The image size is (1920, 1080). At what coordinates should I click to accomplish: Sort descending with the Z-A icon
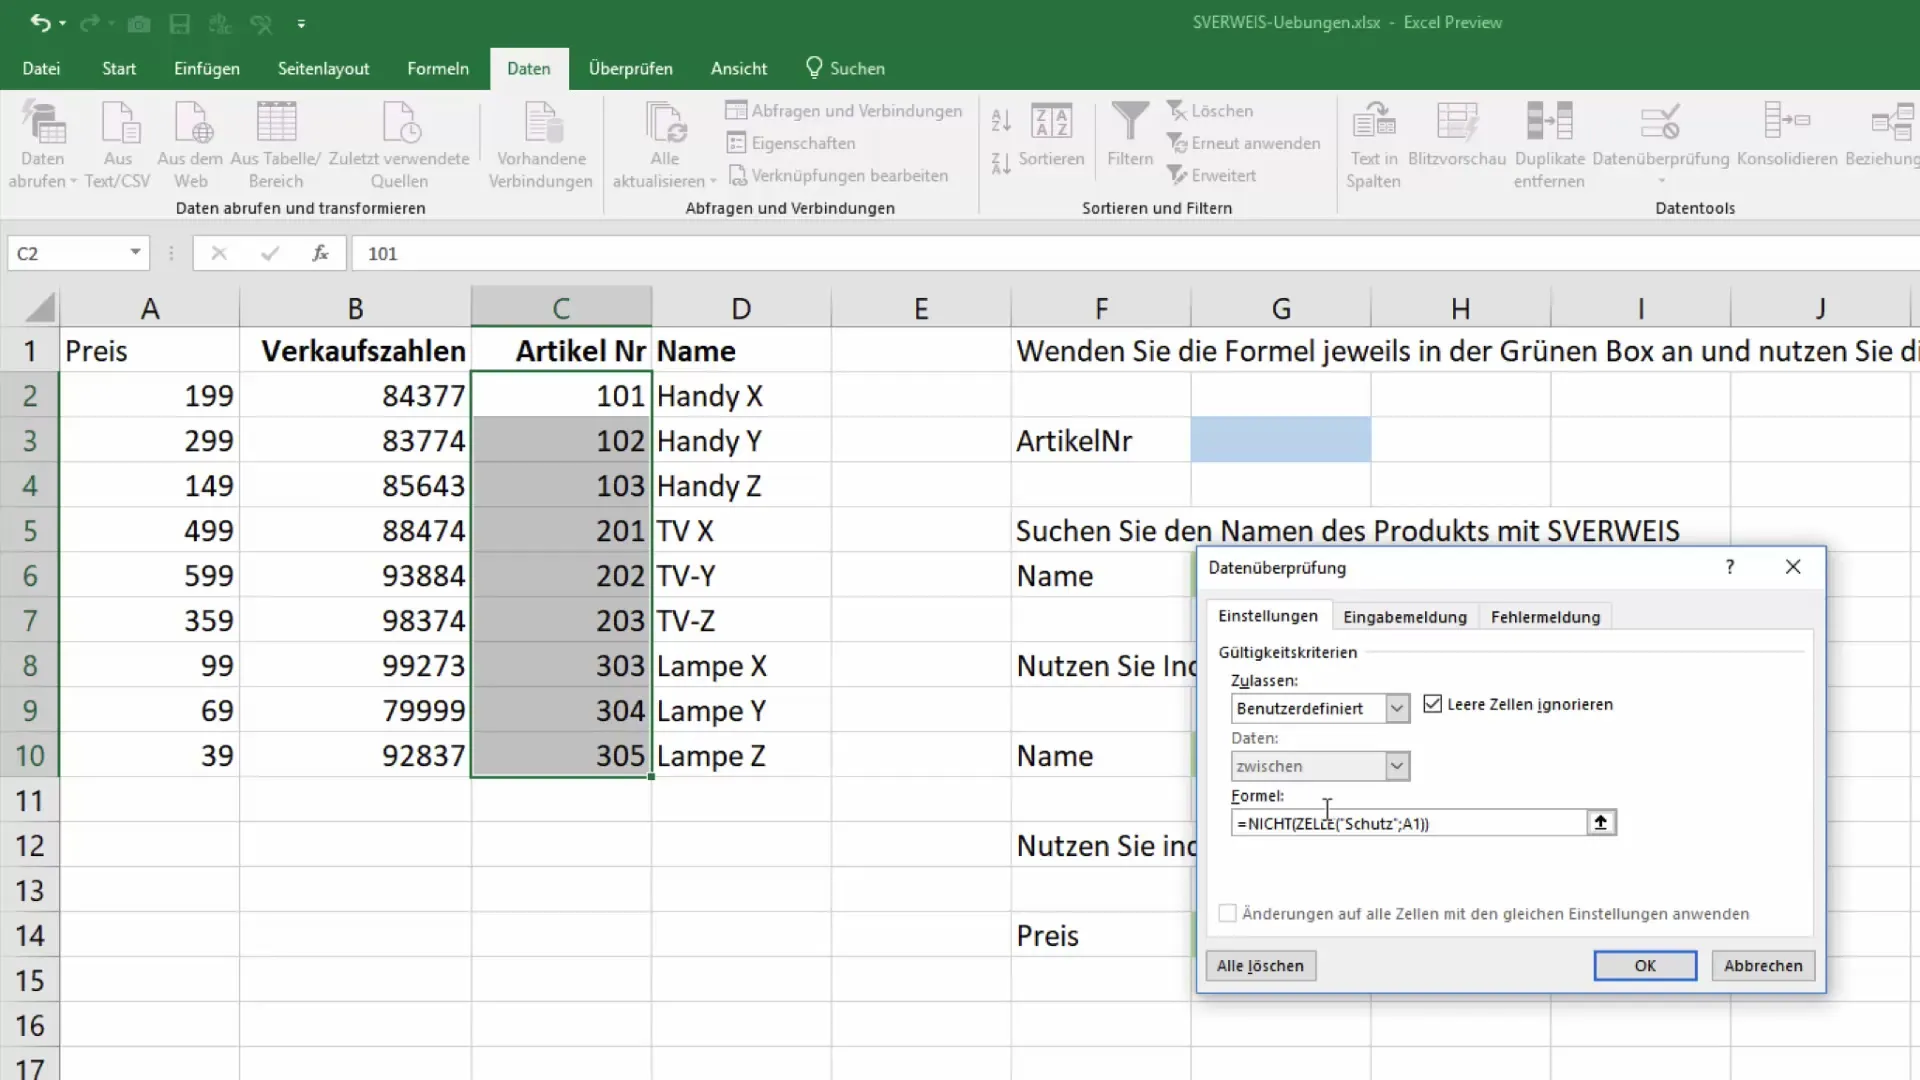pyautogui.click(x=1001, y=163)
